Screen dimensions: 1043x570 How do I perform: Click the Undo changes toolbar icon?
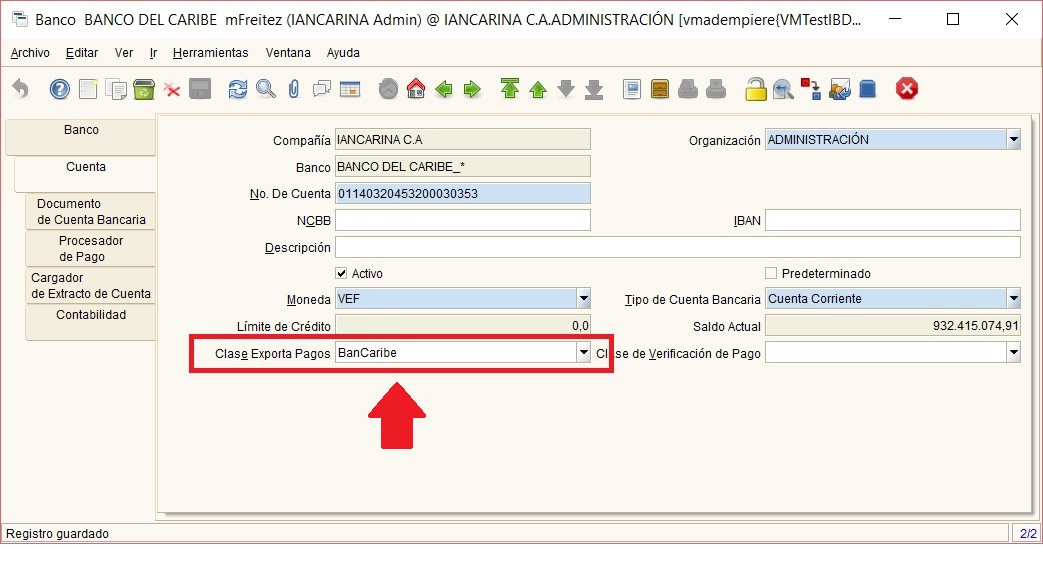click(x=21, y=88)
